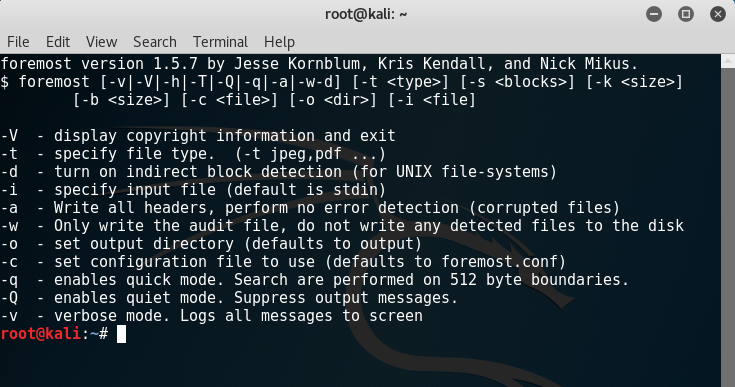Open the File menu
The height and width of the screenshot is (387, 735).
(18, 42)
